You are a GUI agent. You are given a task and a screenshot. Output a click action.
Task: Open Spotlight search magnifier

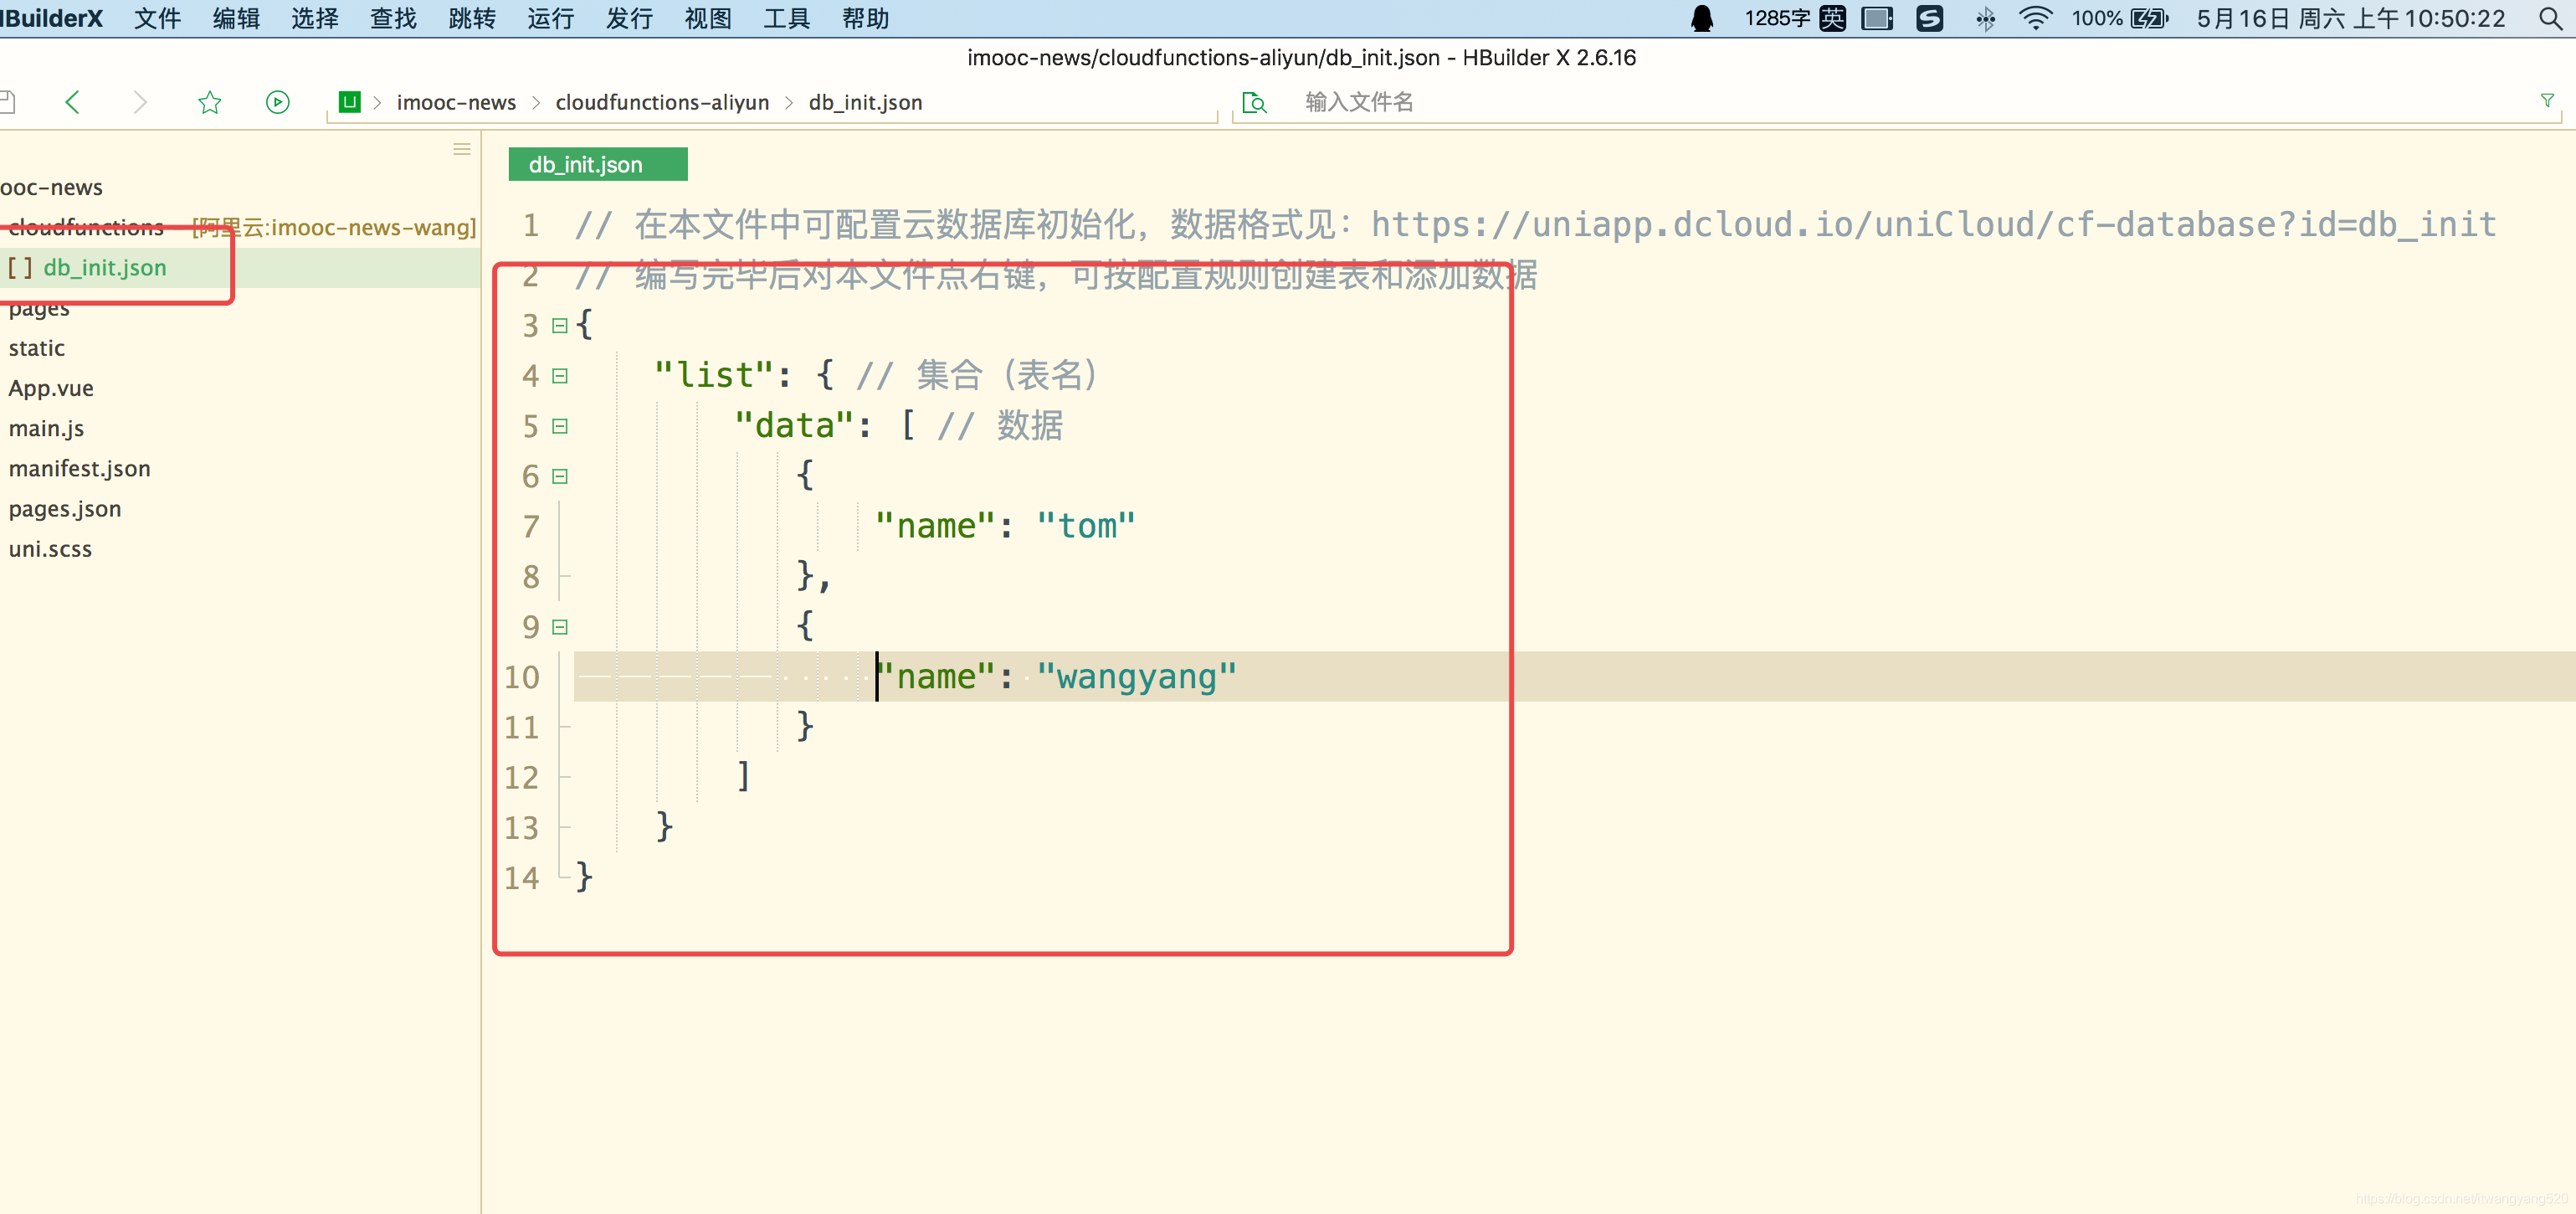pos(2550,19)
